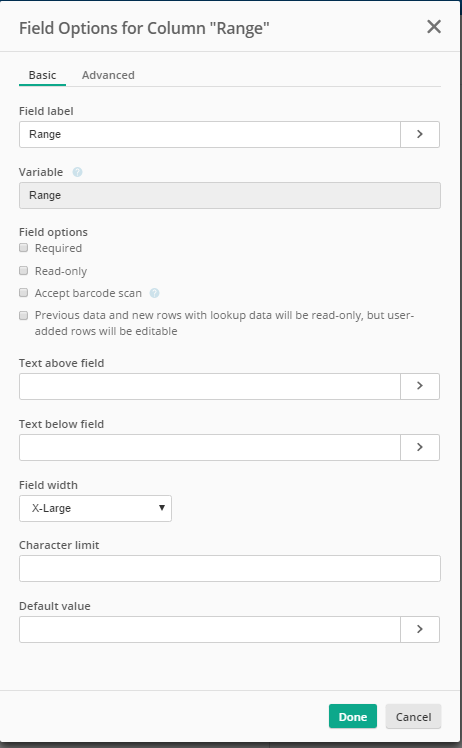Viewport: 462px width, 748px height.
Task: Check the Accept barcode scan option
Action: point(23,292)
